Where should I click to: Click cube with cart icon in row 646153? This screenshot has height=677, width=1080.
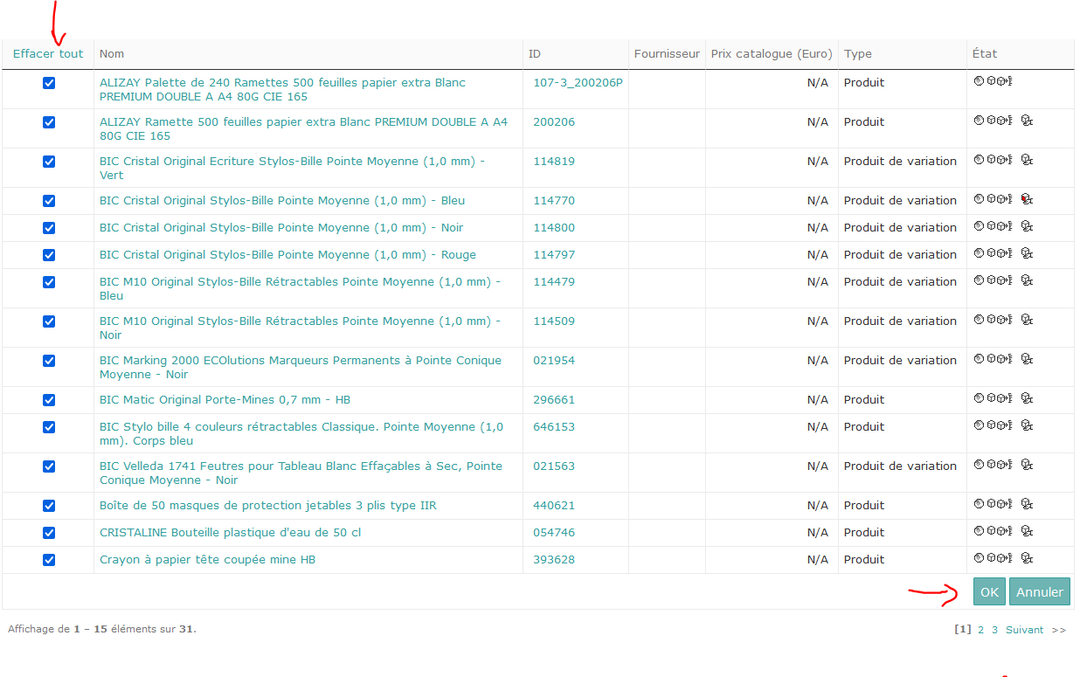point(1027,426)
